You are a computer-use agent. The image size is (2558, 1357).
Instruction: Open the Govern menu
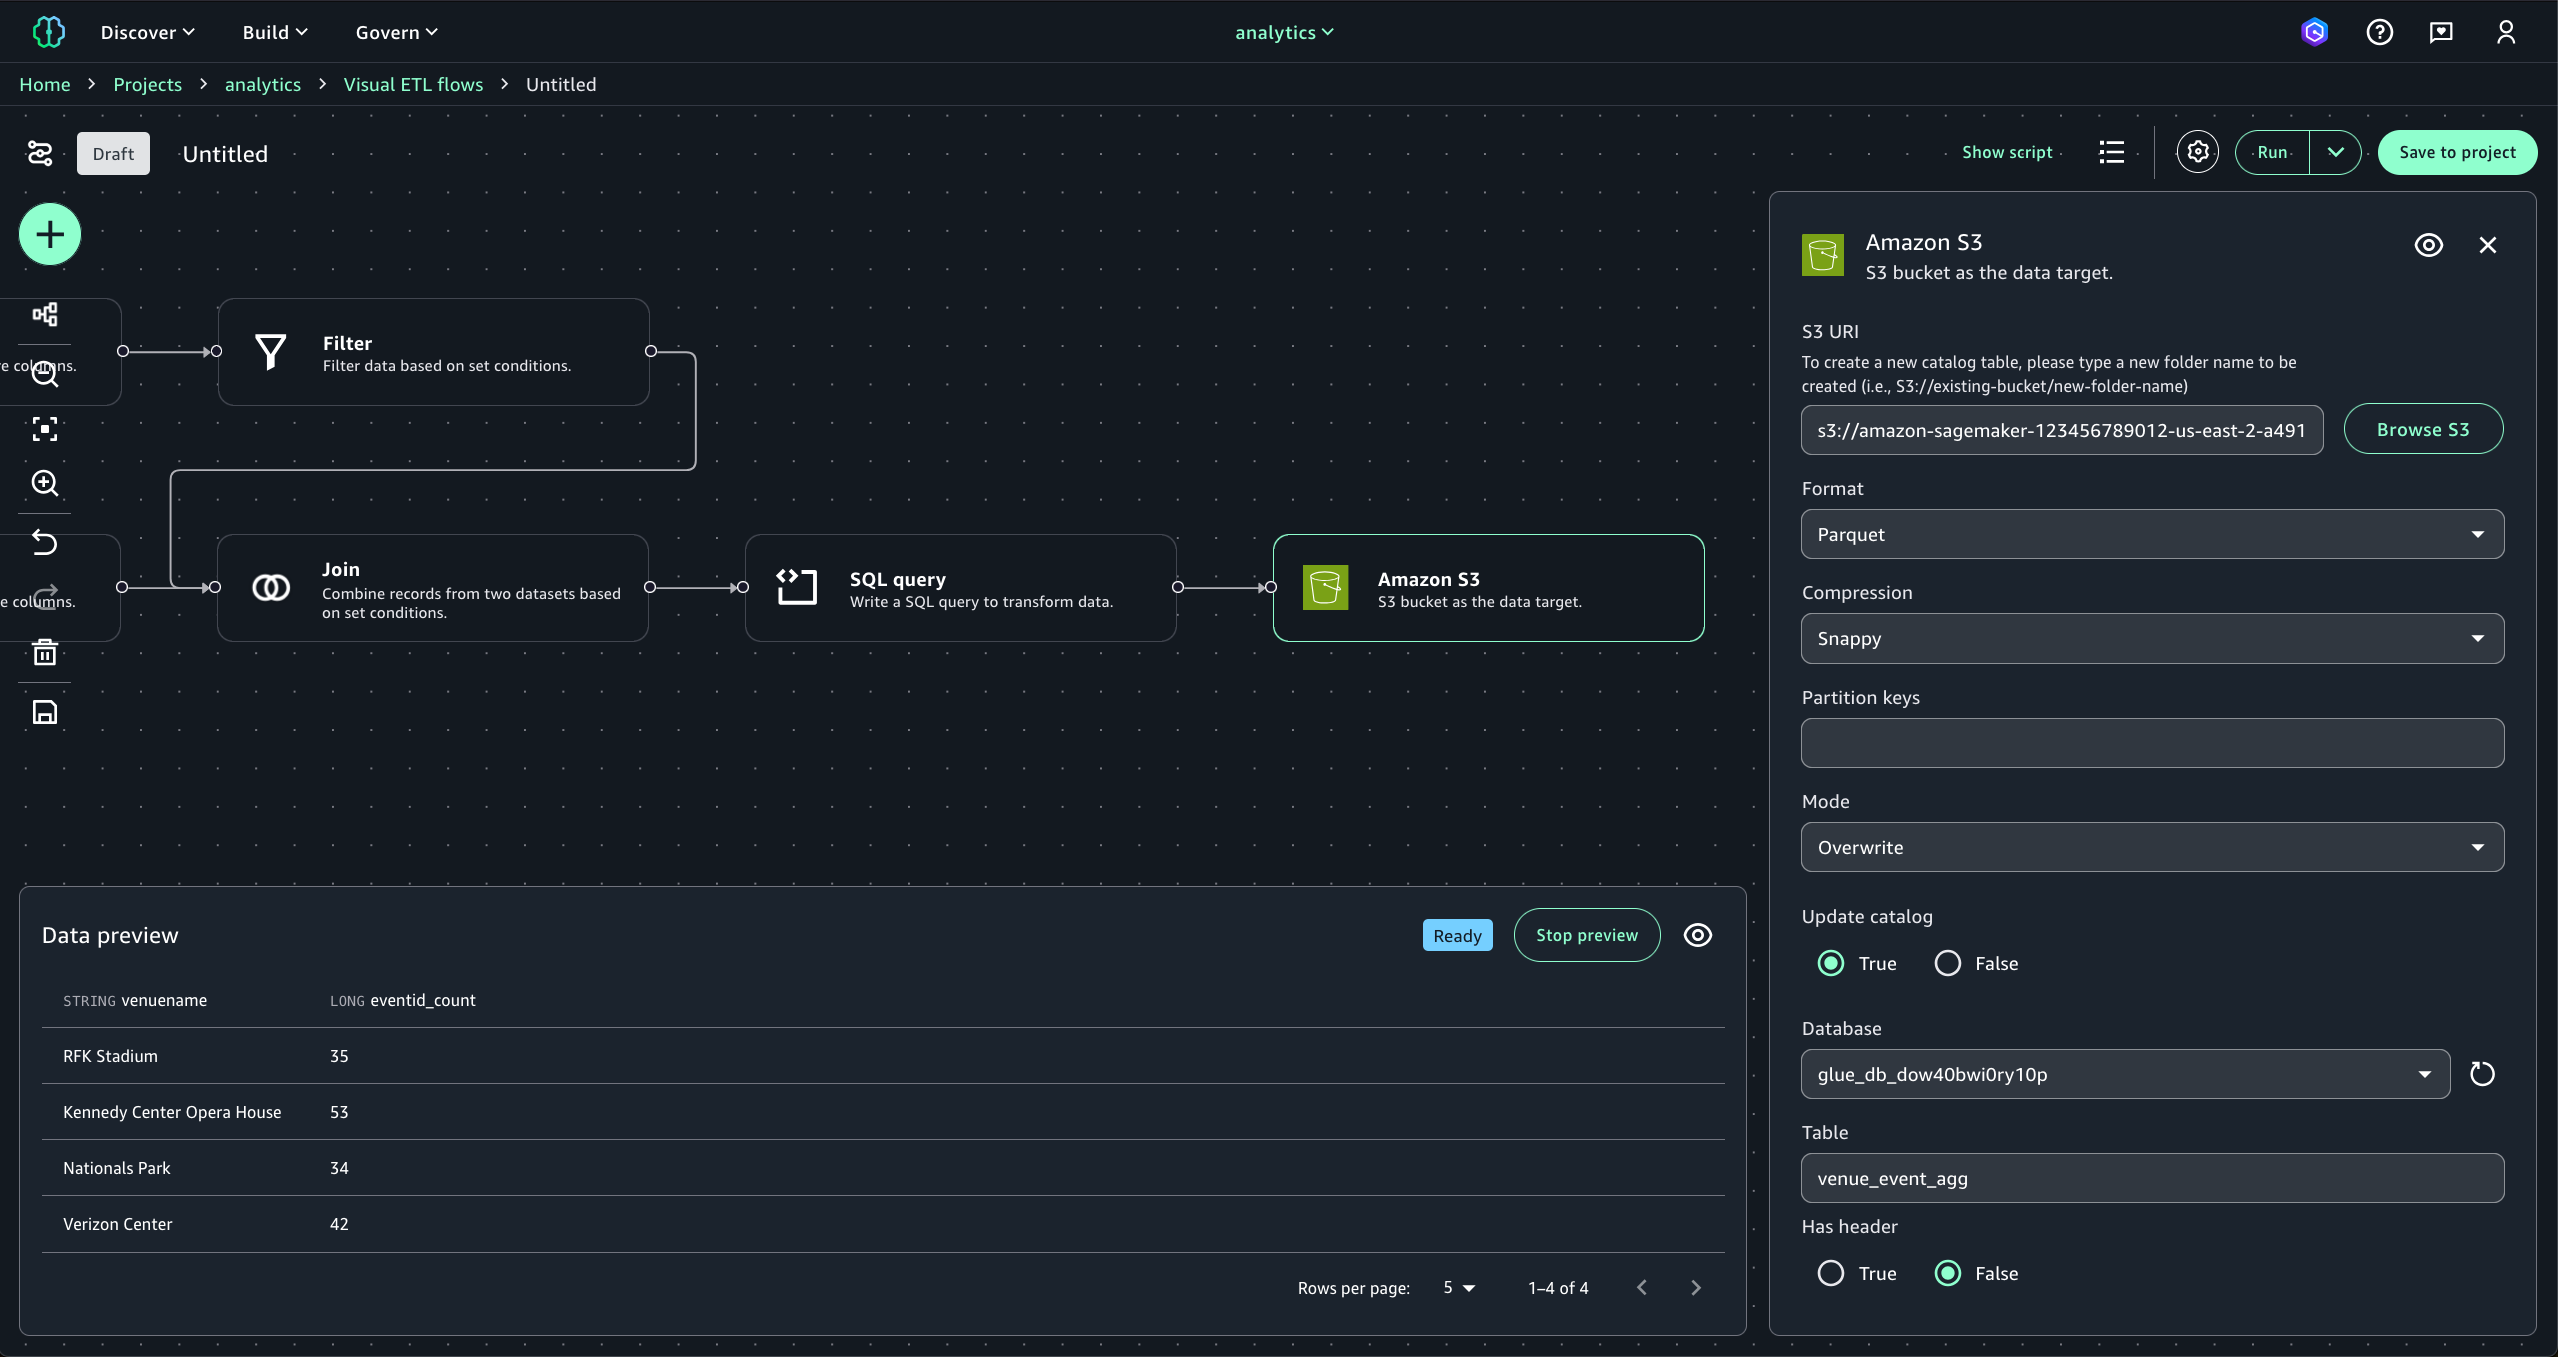tap(396, 32)
